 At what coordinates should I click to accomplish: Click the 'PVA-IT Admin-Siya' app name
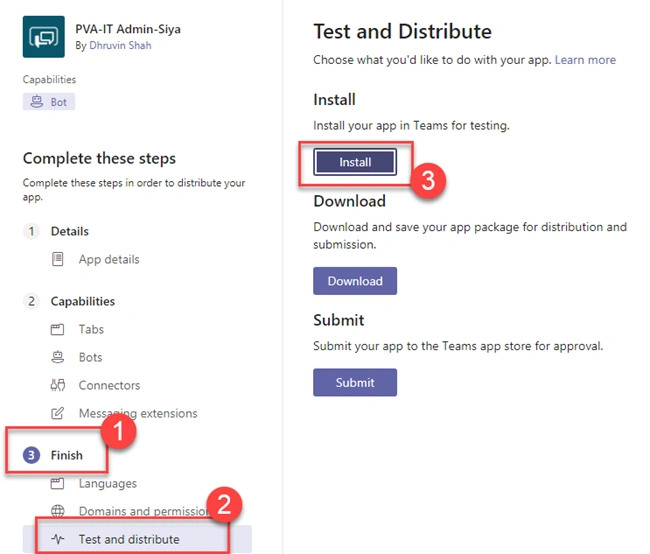[x=128, y=29]
